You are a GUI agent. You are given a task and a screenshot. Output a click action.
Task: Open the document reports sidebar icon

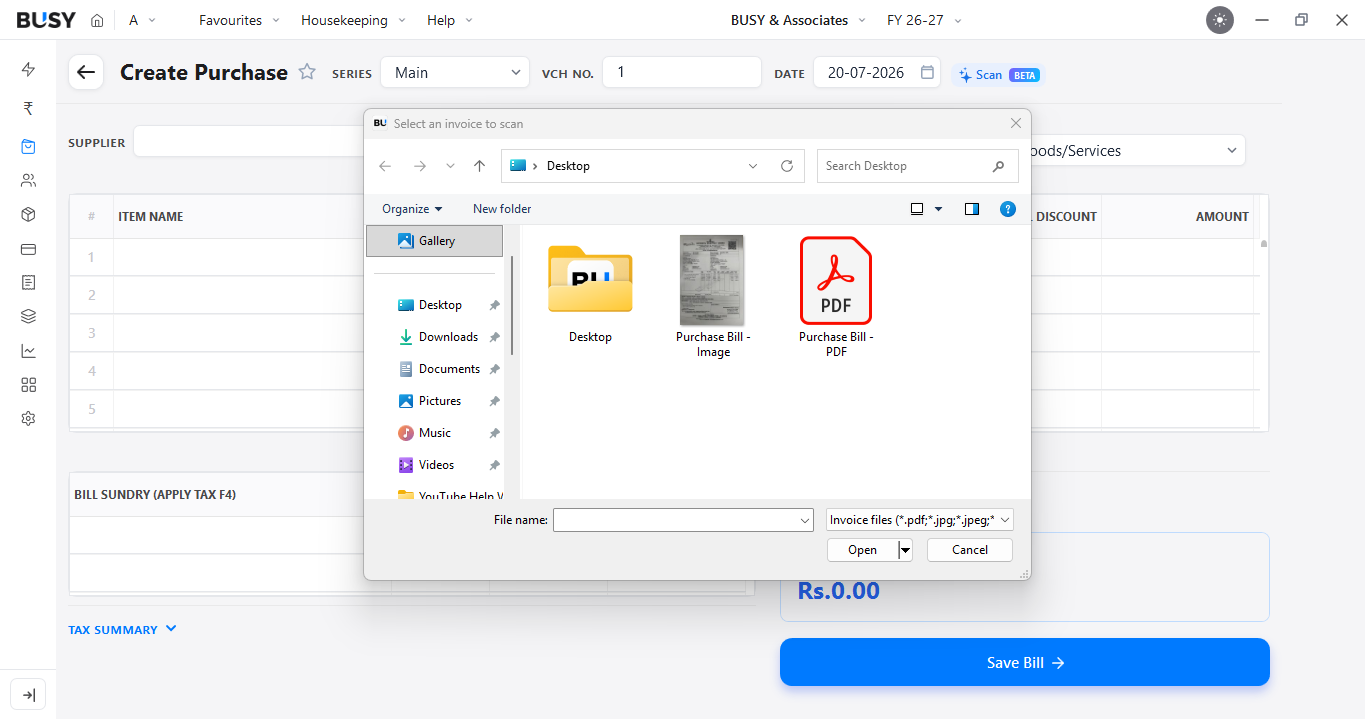(x=28, y=283)
